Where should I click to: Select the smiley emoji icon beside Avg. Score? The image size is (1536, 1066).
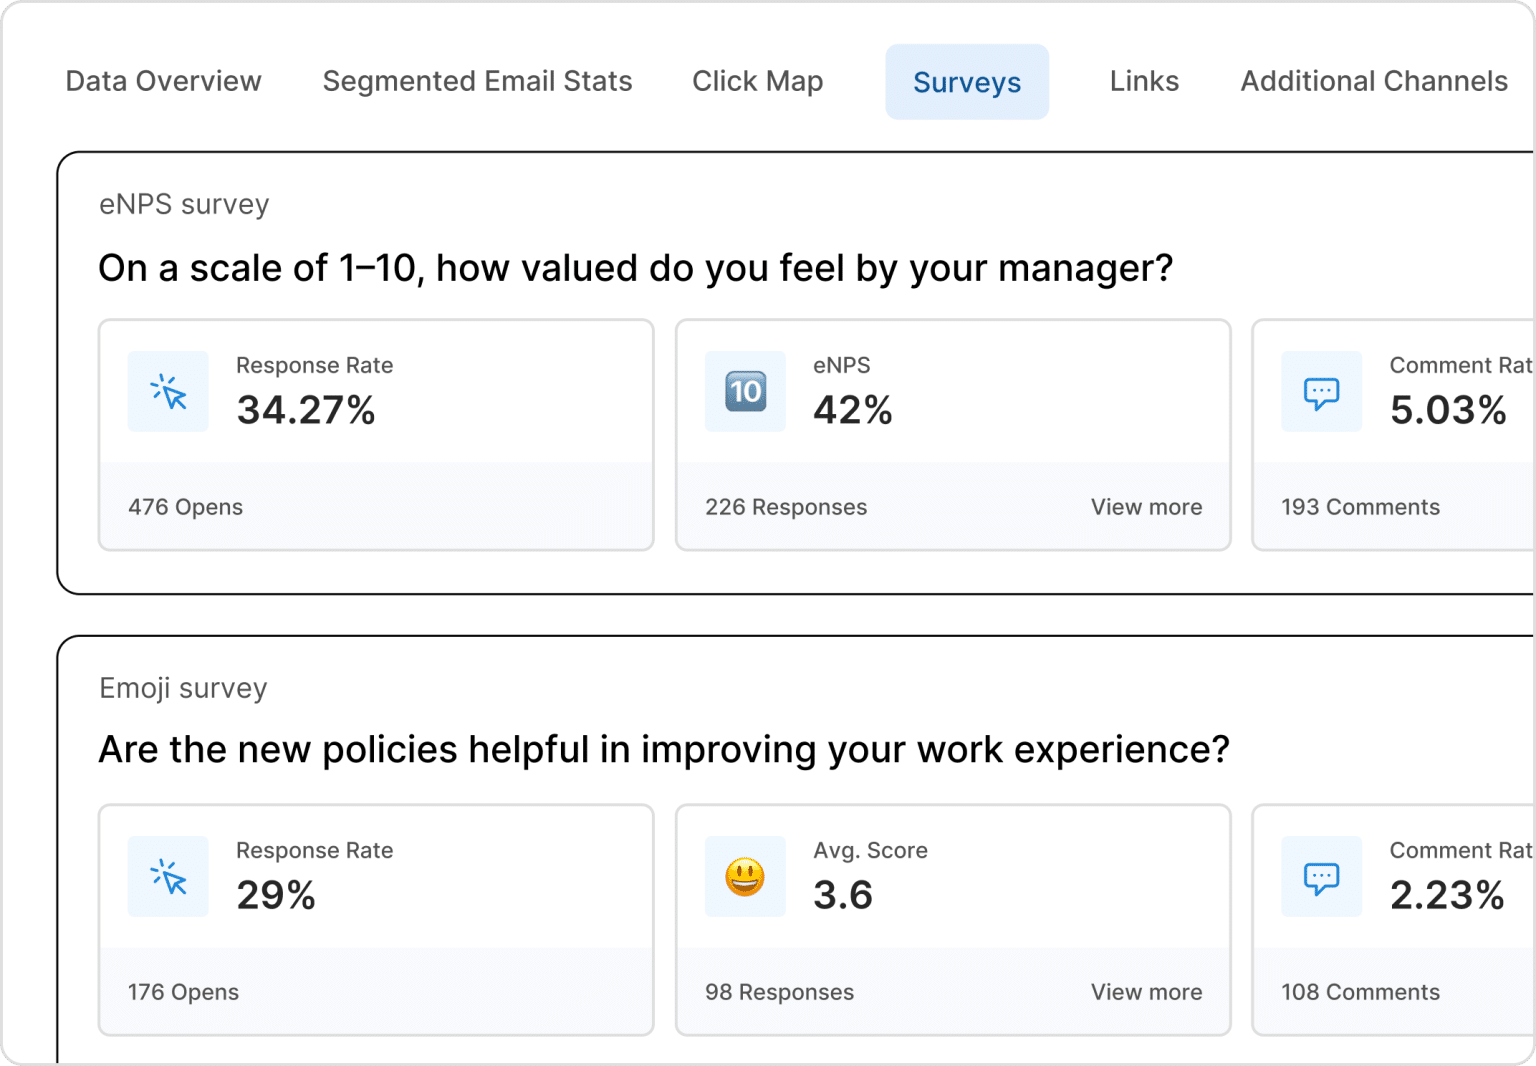pos(745,877)
